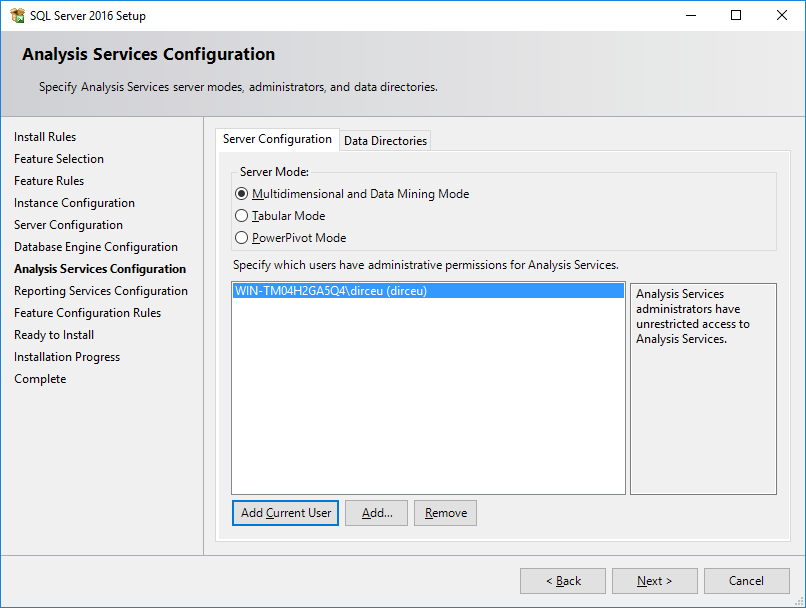This screenshot has width=806, height=608.
Task: Click the SQL Server Setup title bar icon
Action: coord(17,15)
